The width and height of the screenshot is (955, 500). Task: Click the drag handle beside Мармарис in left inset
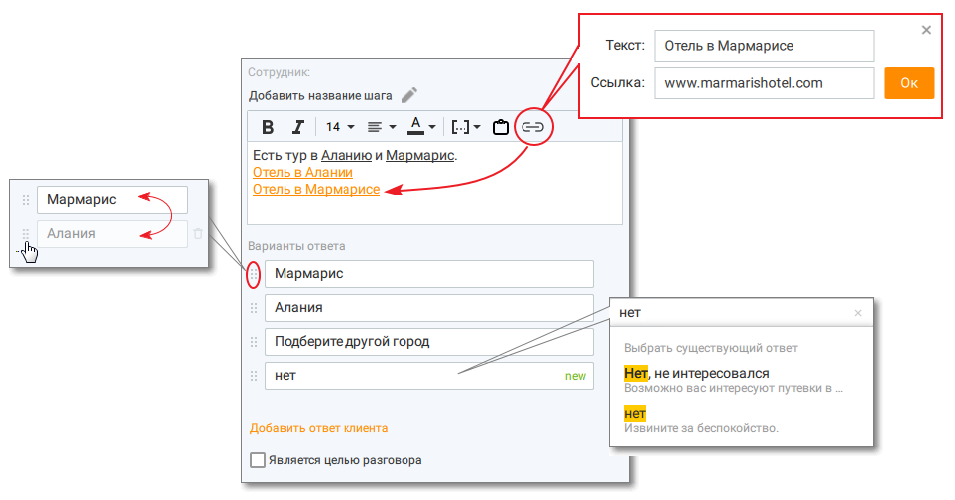pyautogui.click(x=26, y=200)
